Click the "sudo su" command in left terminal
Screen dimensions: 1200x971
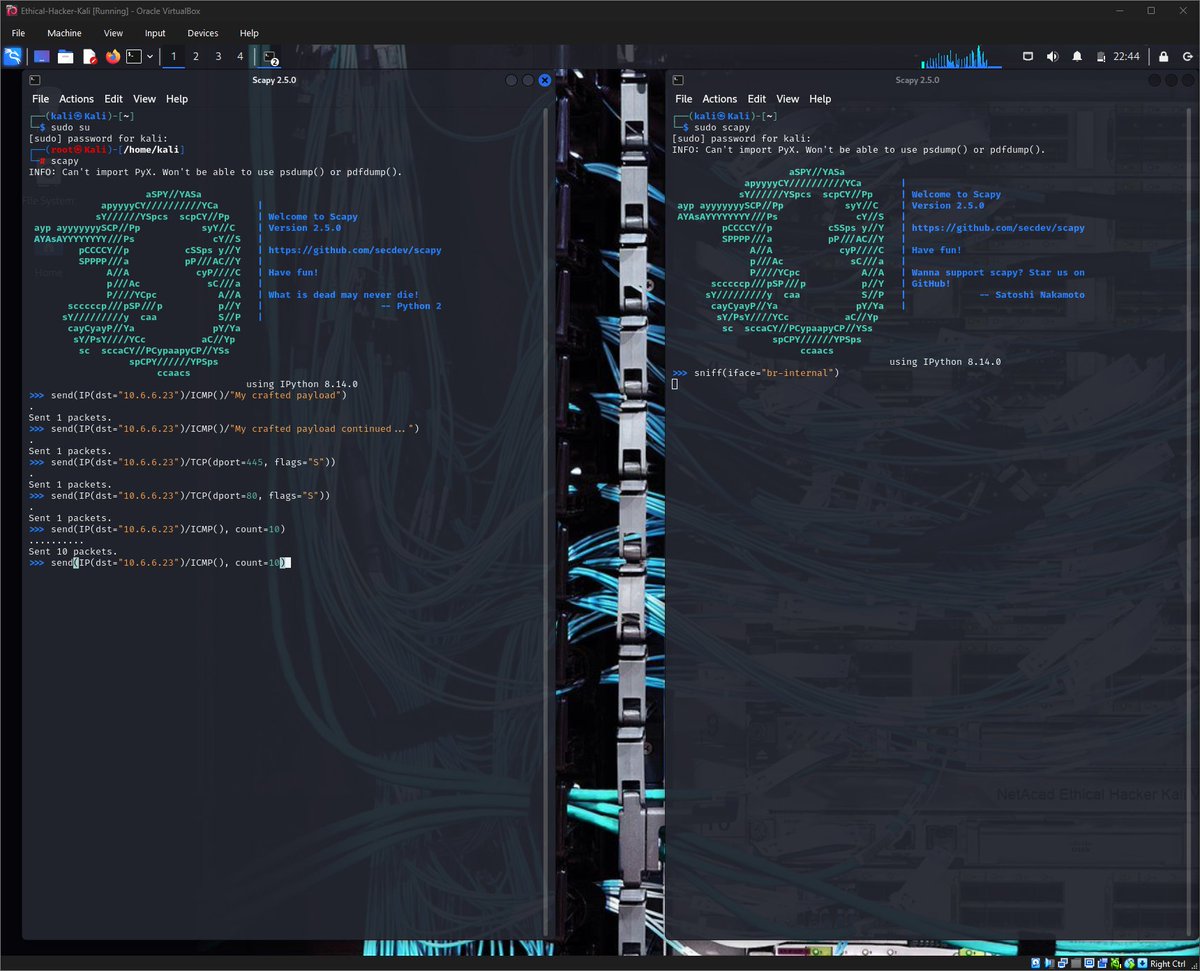click(71, 128)
